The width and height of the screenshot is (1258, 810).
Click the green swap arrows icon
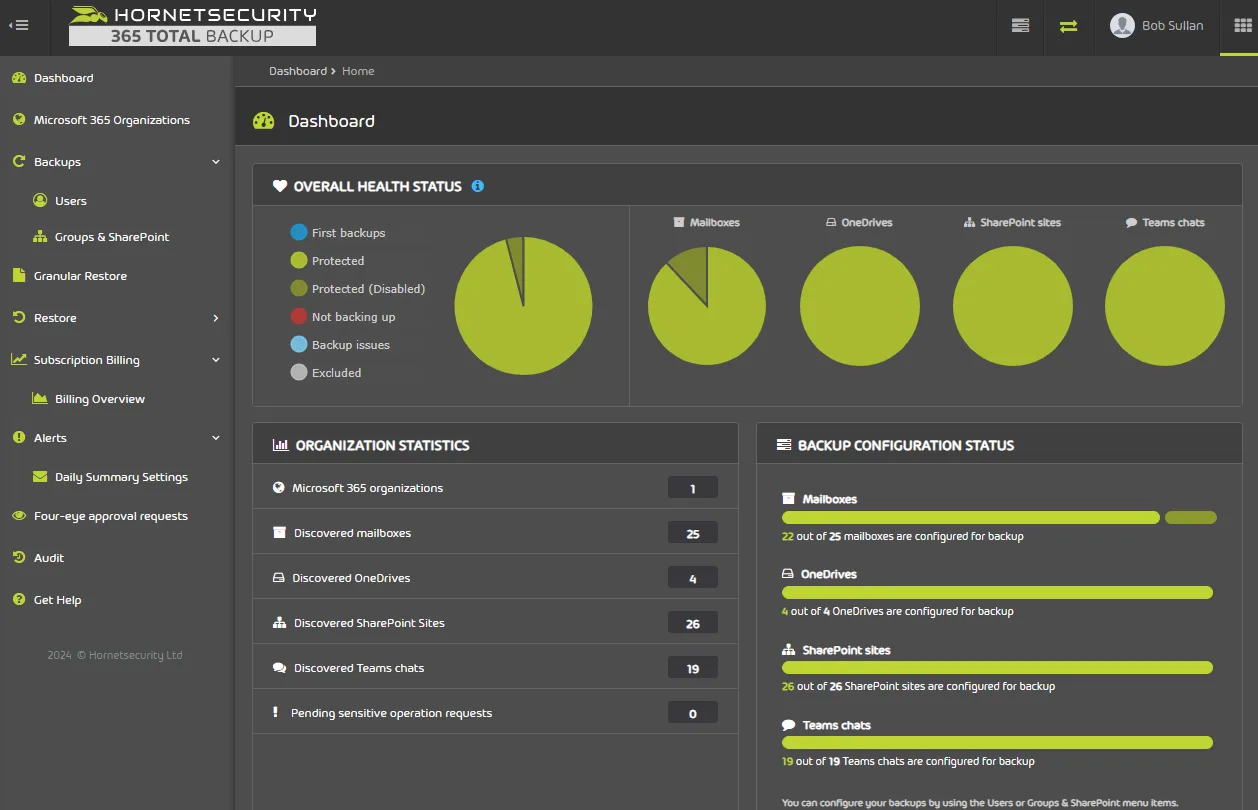click(1069, 26)
